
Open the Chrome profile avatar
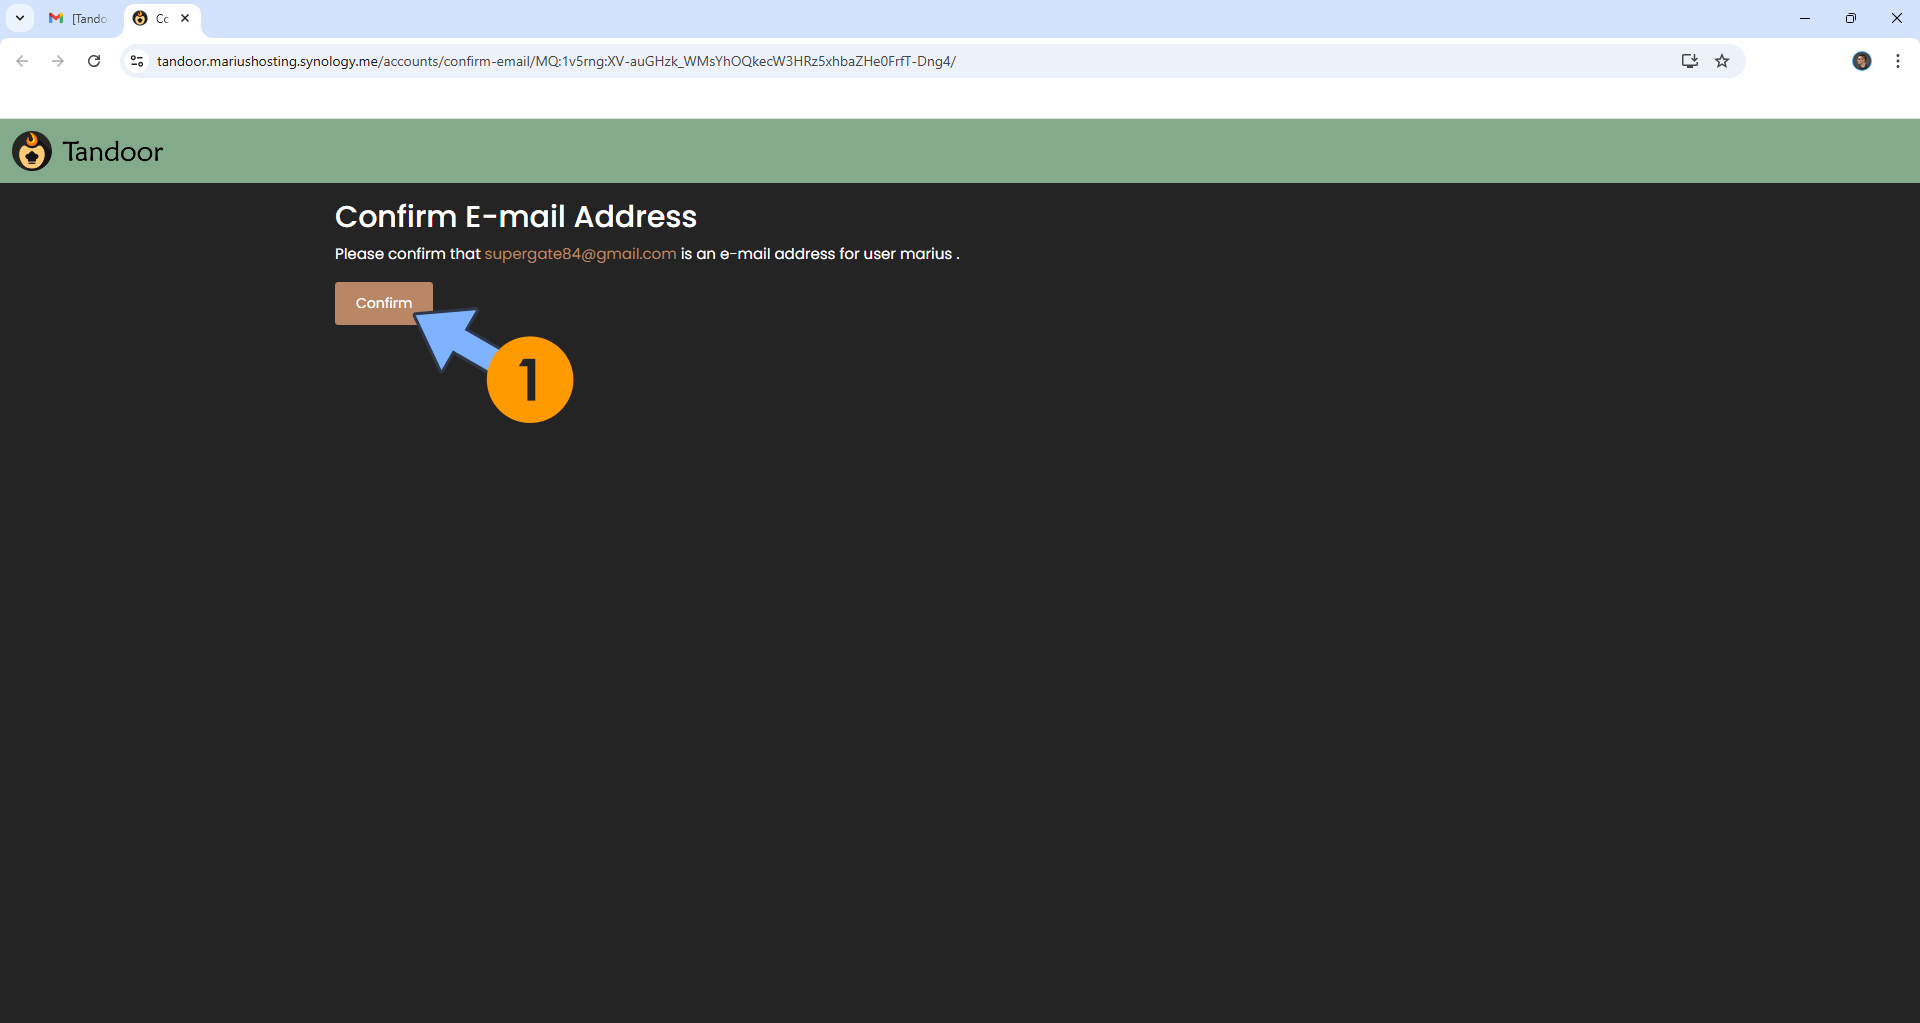[x=1861, y=61]
